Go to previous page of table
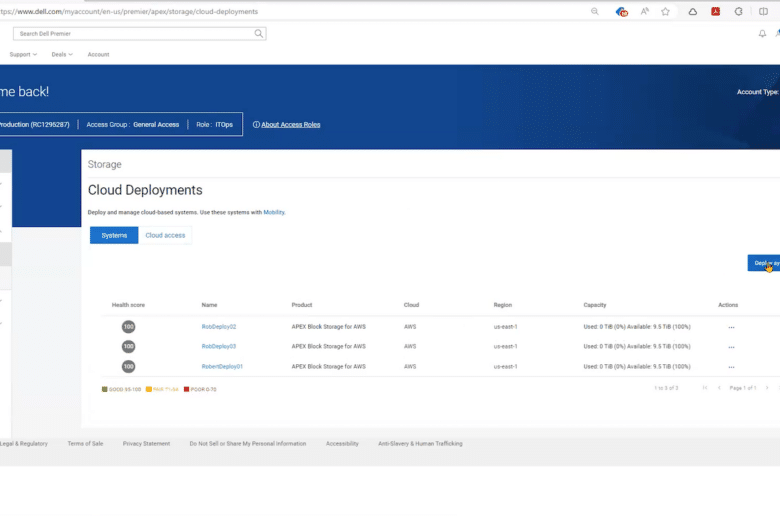 tap(719, 388)
